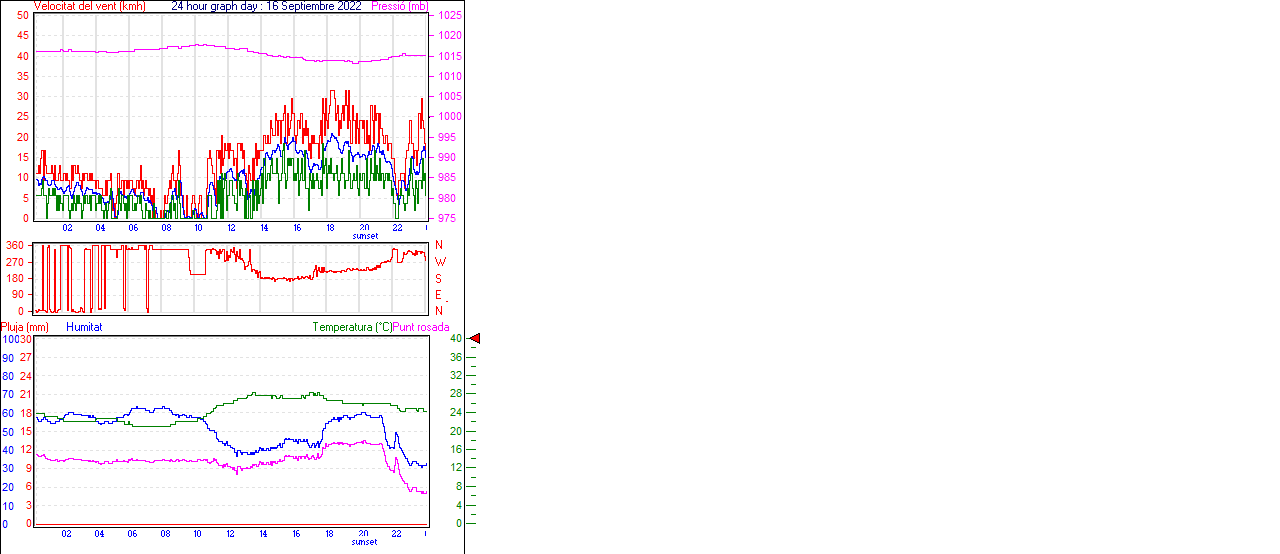The width and height of the screenshot is (1280, 554).
Task: Click the 'S' wind direction label
Action: click(439, 278)
